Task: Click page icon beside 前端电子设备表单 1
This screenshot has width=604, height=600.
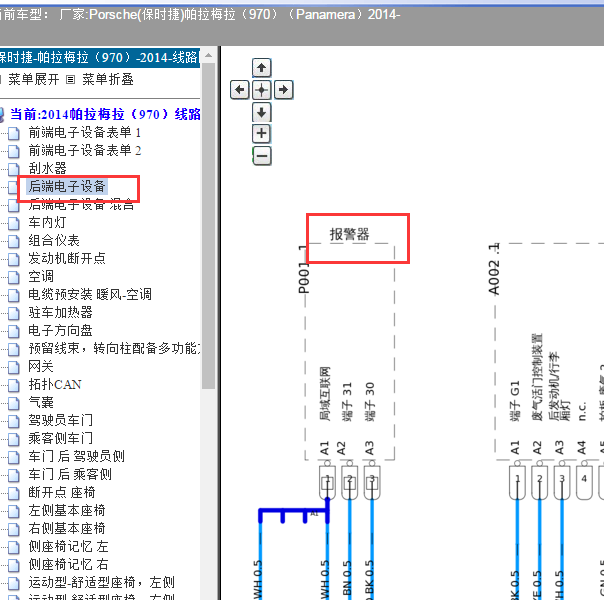Action: pos(14,133)
